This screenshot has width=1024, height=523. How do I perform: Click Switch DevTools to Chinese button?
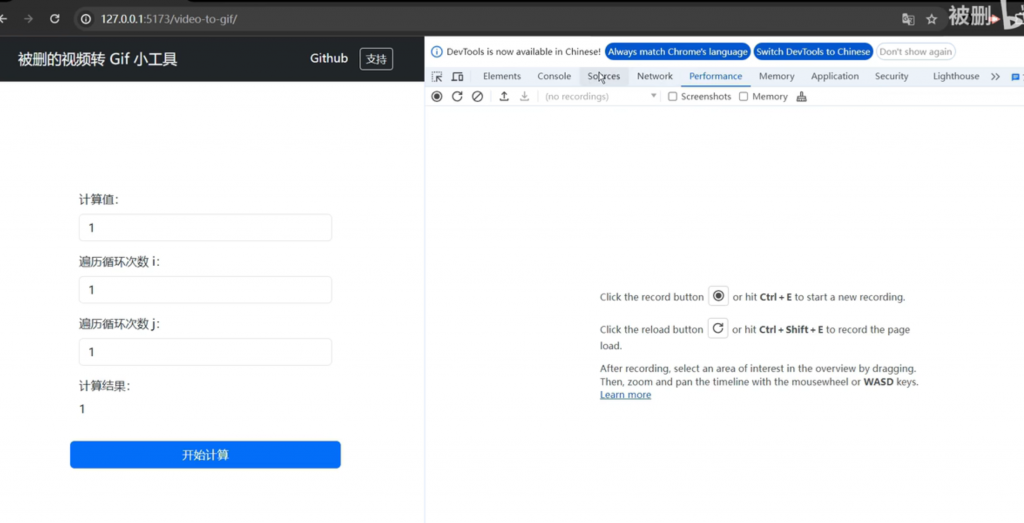813,52
